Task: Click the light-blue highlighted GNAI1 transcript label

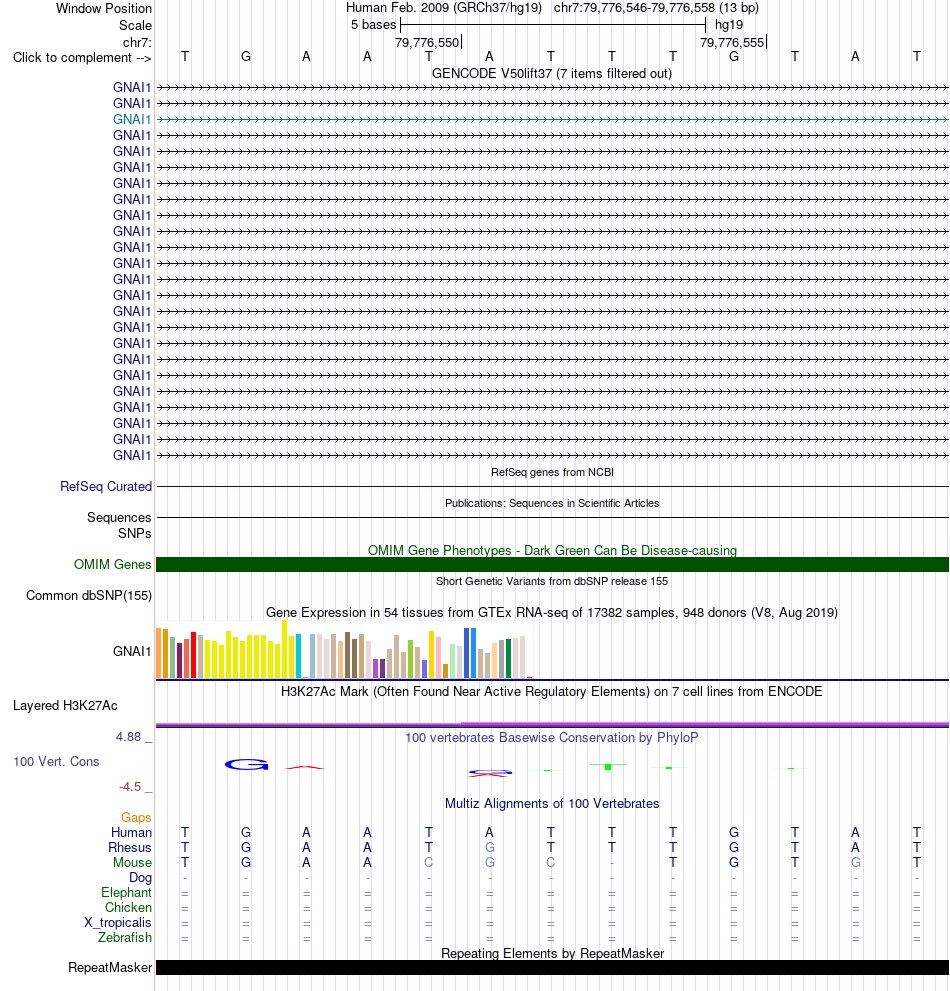Action: coord(132,119)
